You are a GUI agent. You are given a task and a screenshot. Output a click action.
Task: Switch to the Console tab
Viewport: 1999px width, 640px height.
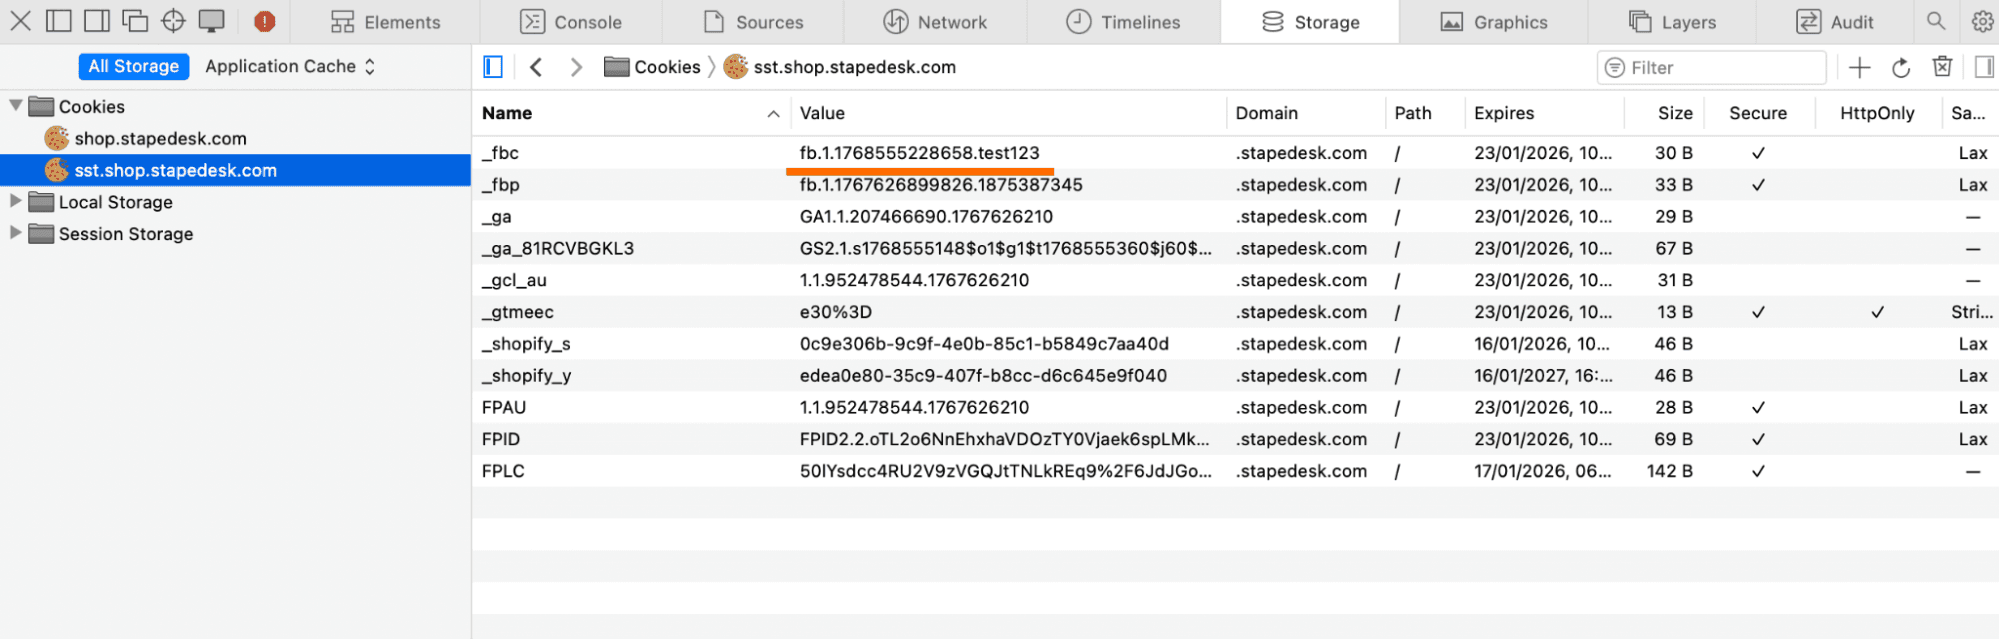571,22
